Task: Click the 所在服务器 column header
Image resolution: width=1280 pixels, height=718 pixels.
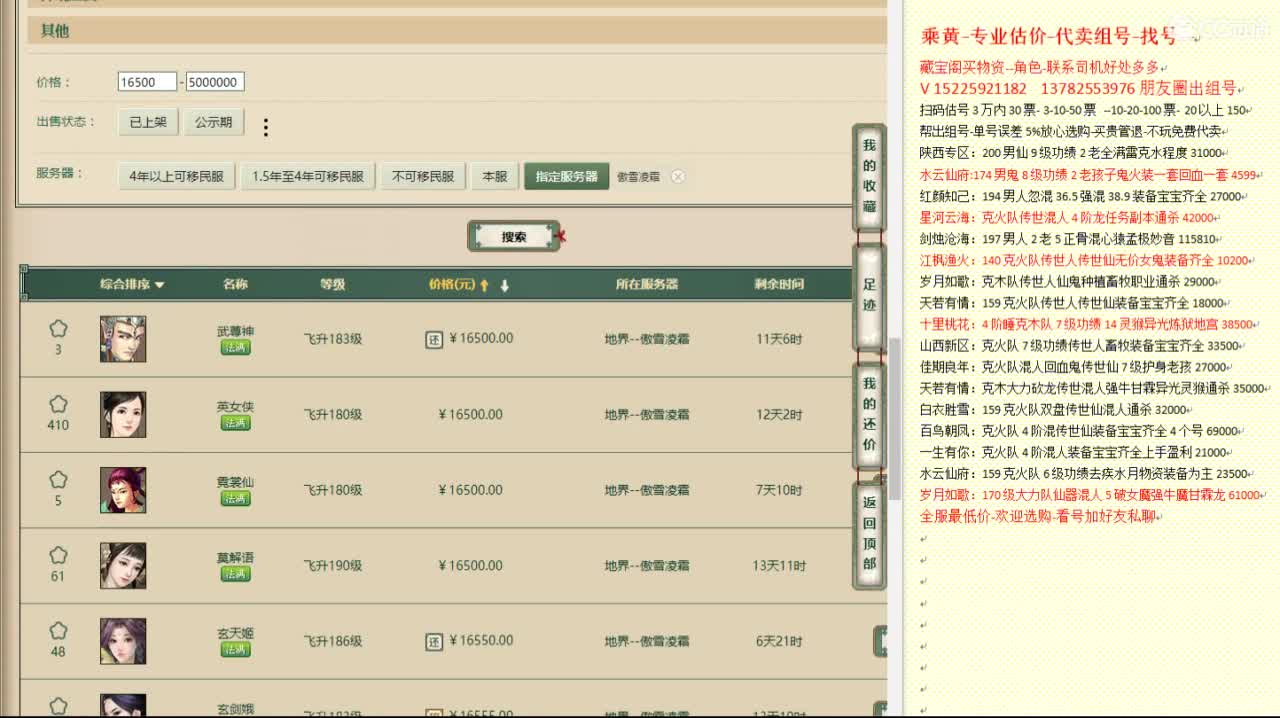Action: pos(647,285)
